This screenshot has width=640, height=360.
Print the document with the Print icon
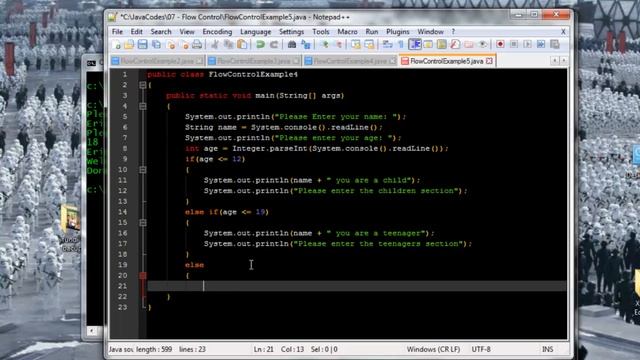(x=197, y=44)
